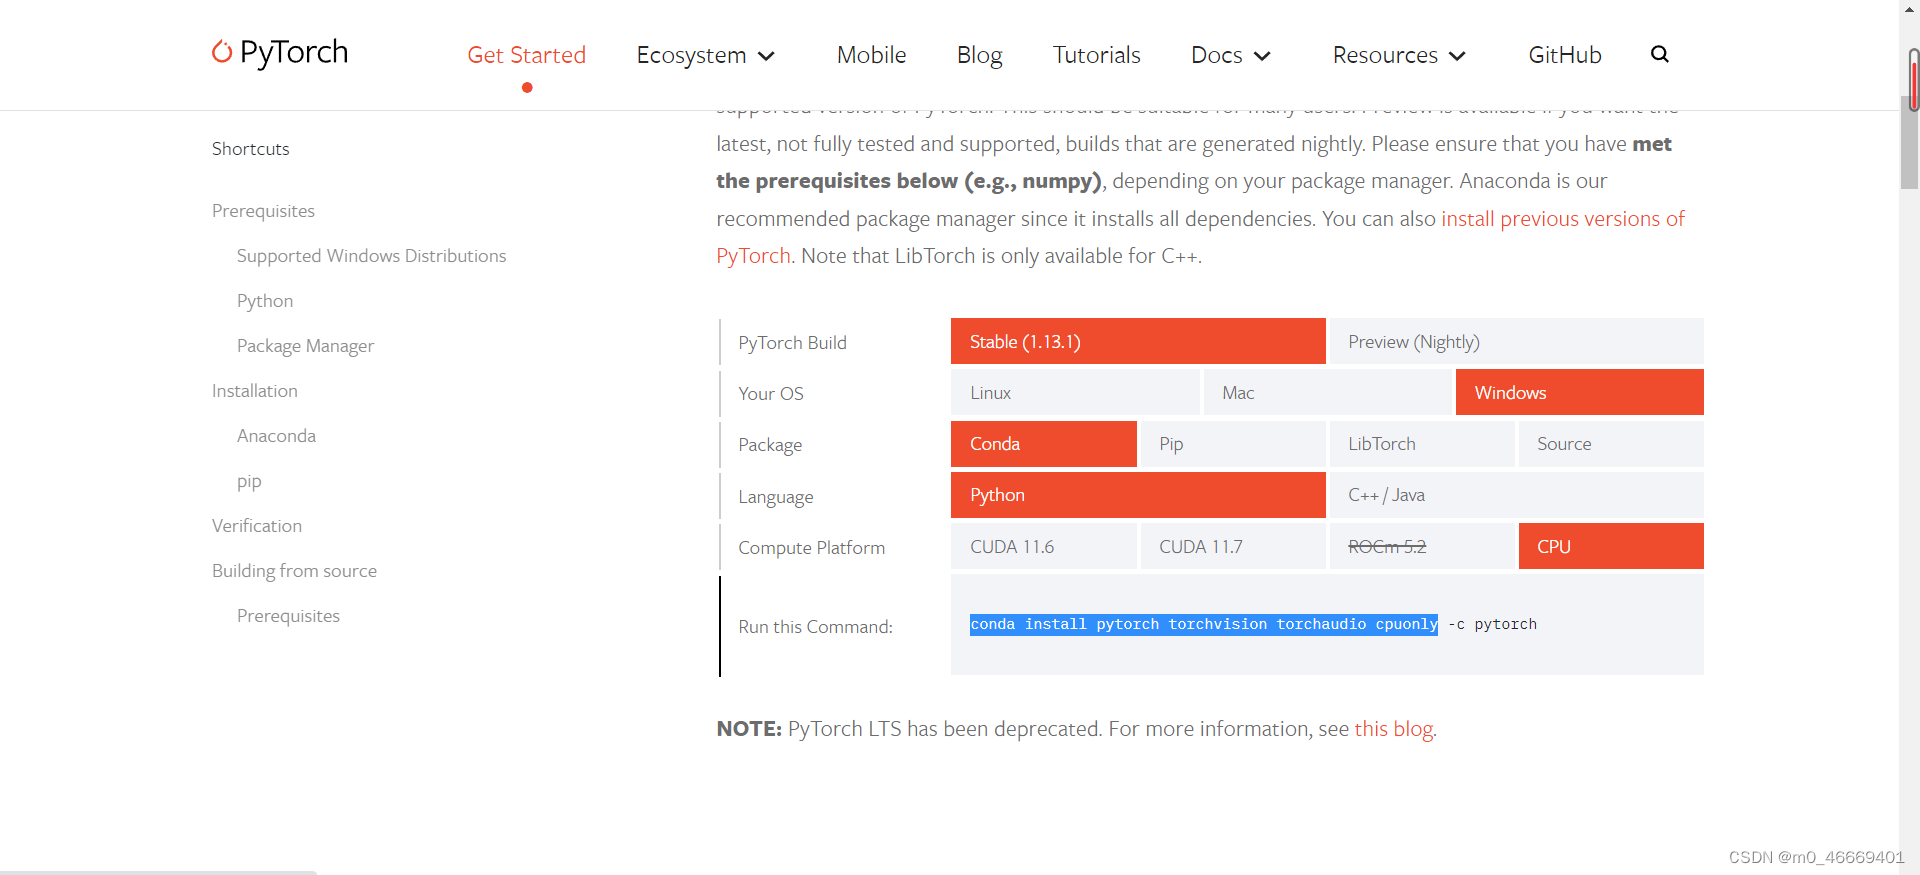
Task: Select the LibTorch package option
Action: pos(1422,444)
